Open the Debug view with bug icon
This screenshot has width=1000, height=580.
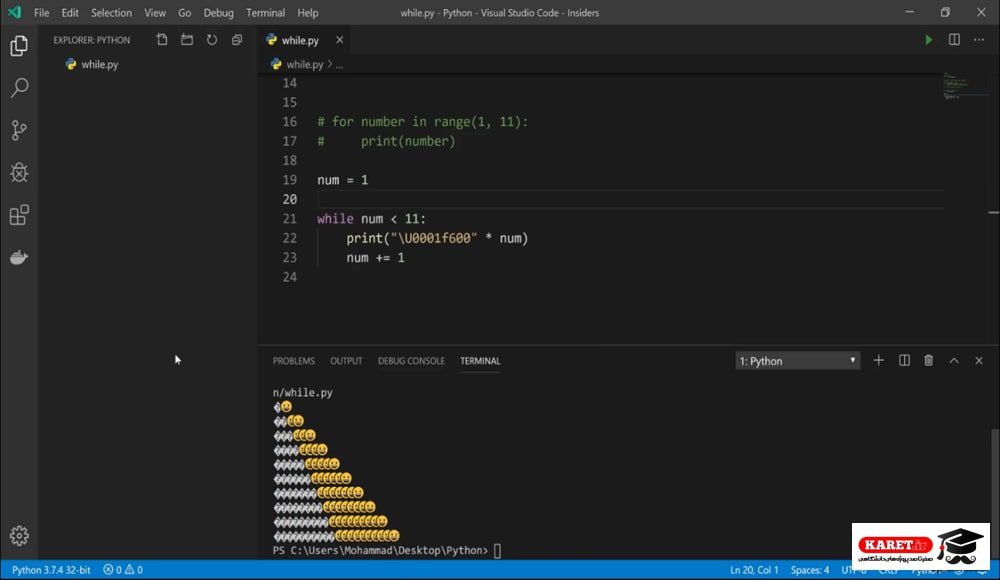click(x=19, y=172)
